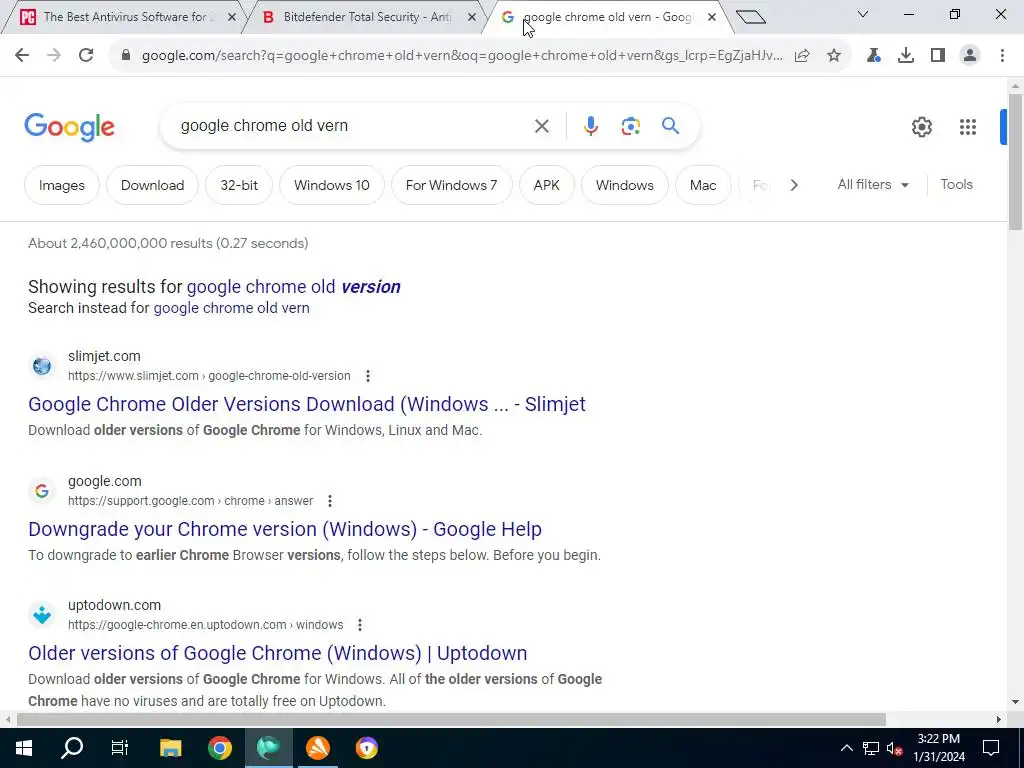Open Chrome downloads tray
The width and height of the screenshot is (1024, 768).
(906, 56)
